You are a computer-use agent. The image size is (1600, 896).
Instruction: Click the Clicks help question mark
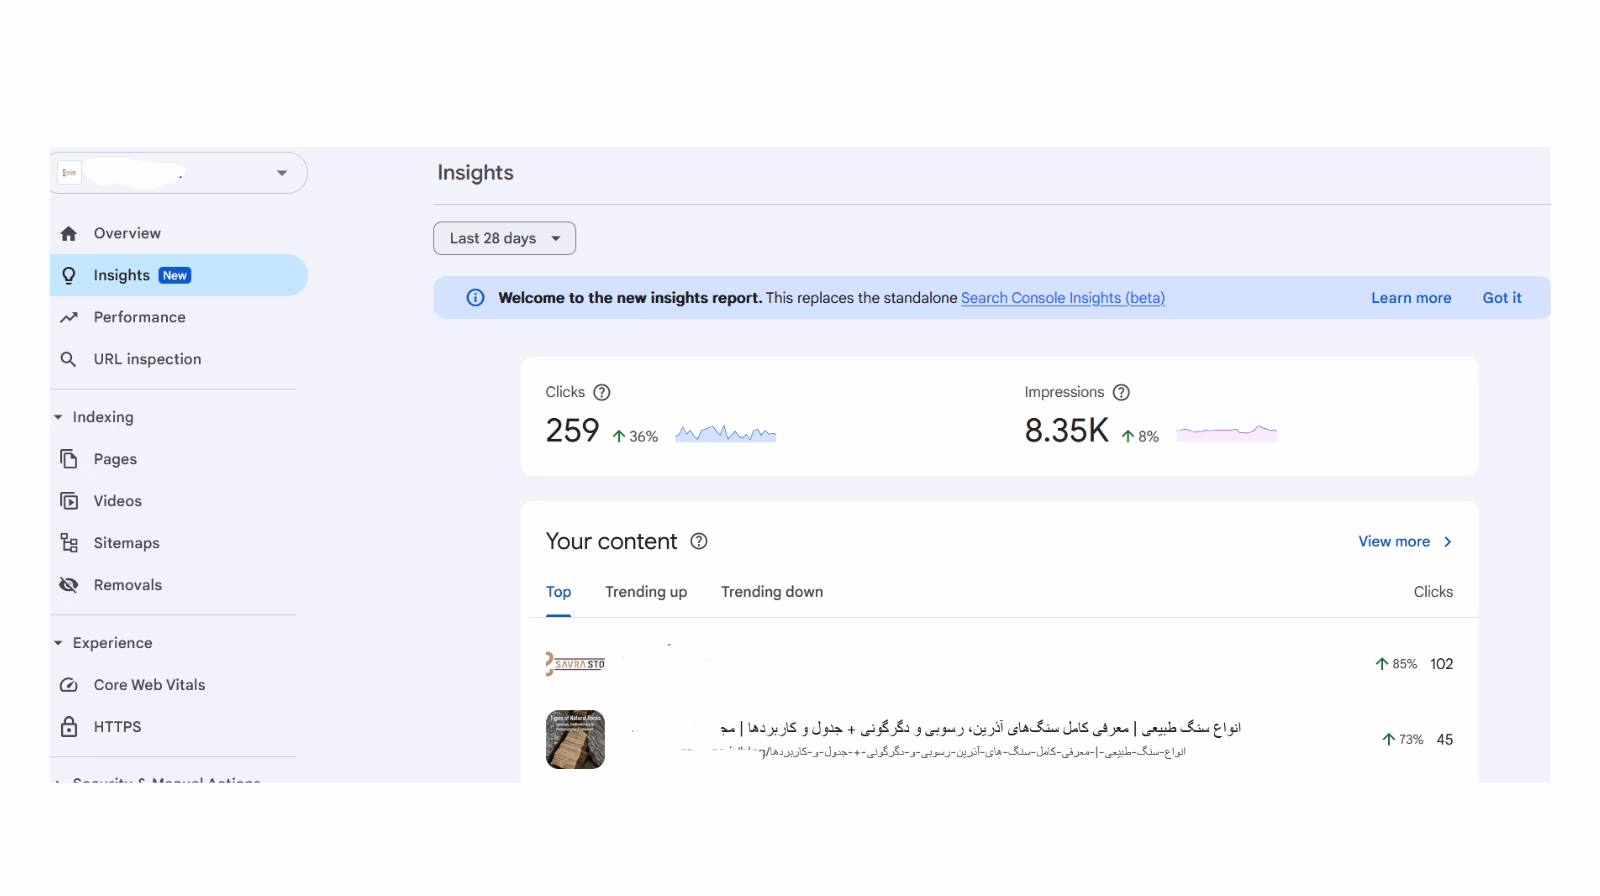pos(603,392)
